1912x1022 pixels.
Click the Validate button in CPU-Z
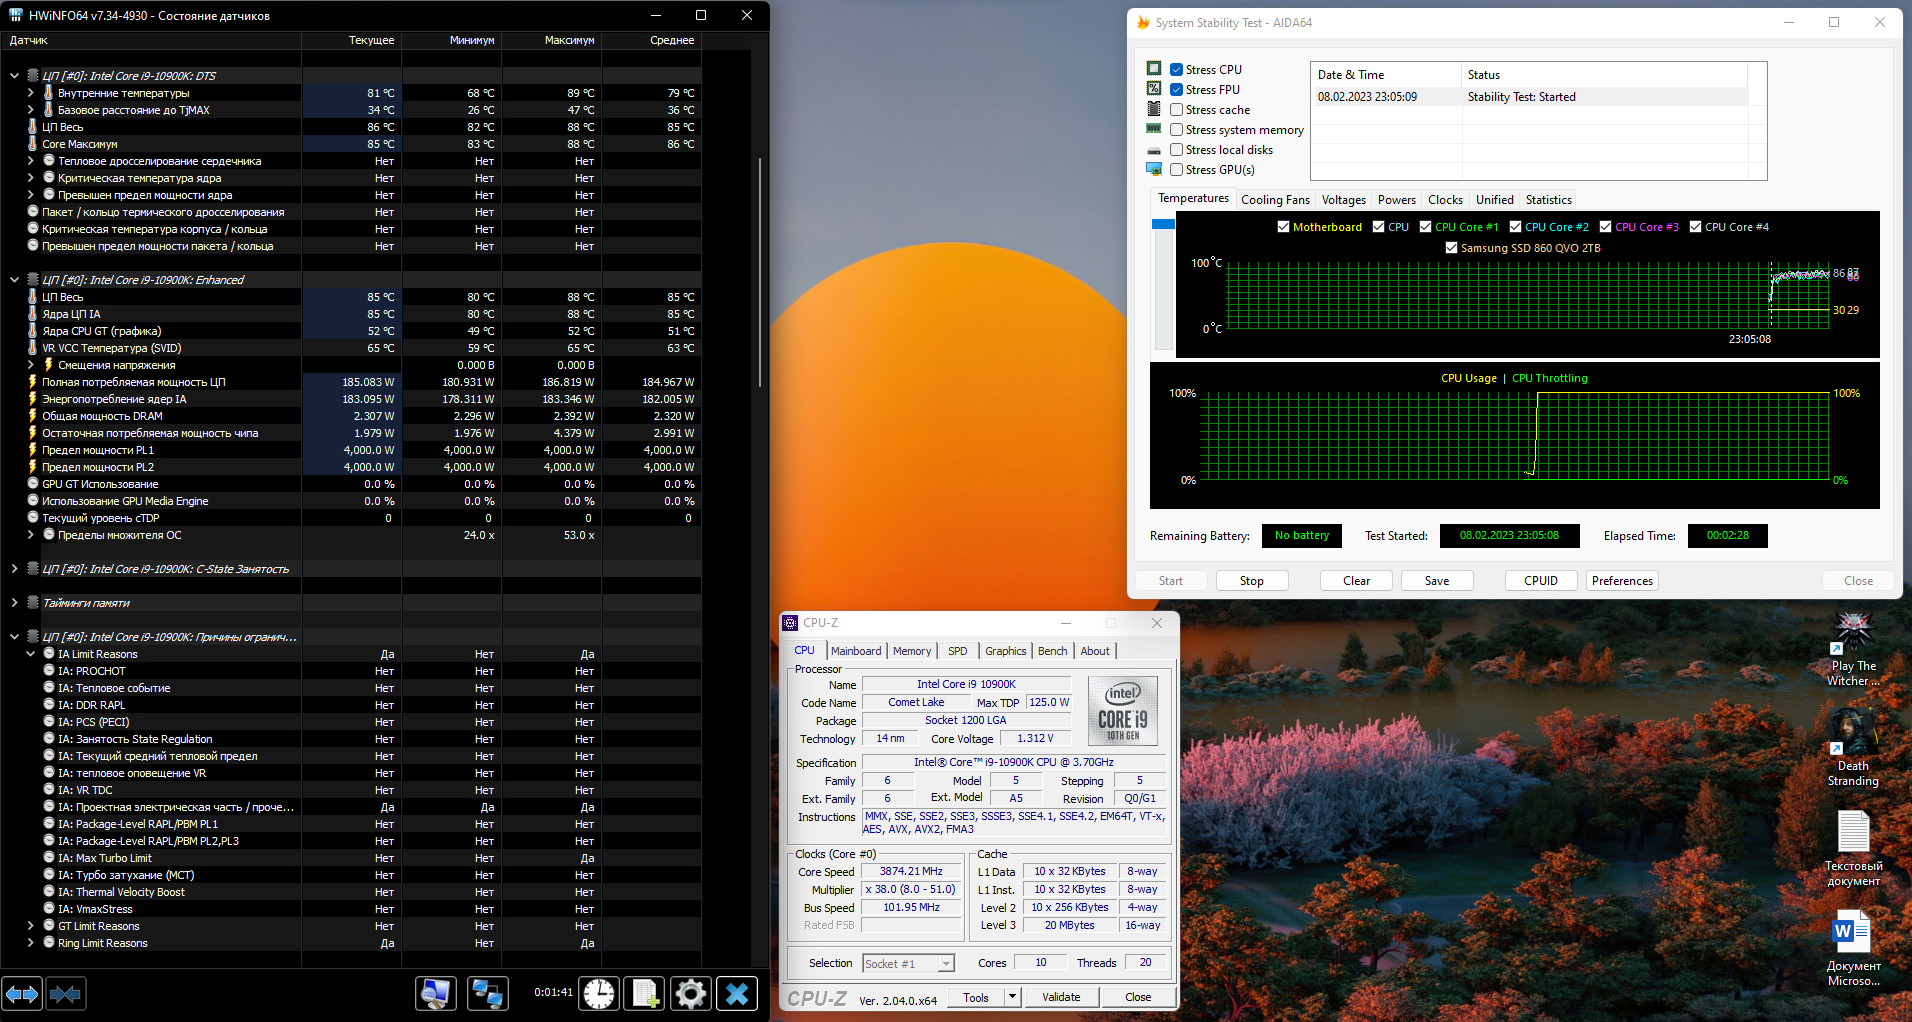click(x=1060, y=997)
